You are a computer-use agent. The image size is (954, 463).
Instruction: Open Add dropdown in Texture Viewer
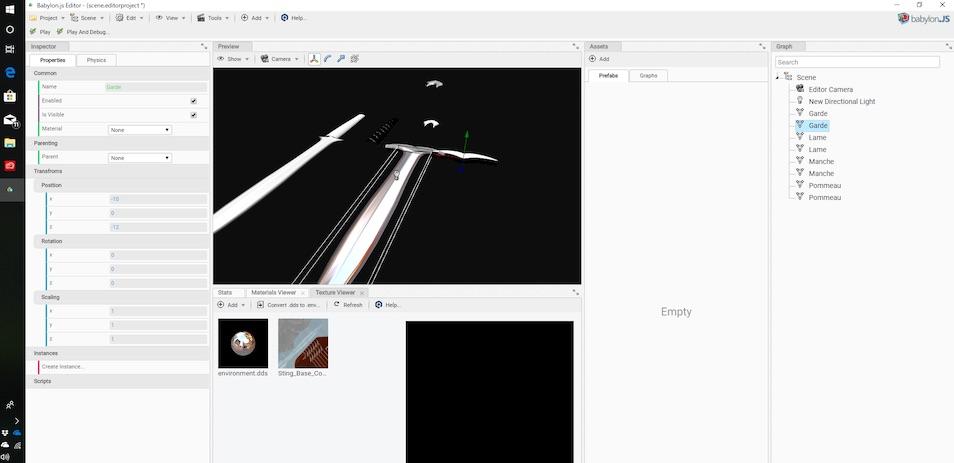pyautogui.click(x=231, y=305)
